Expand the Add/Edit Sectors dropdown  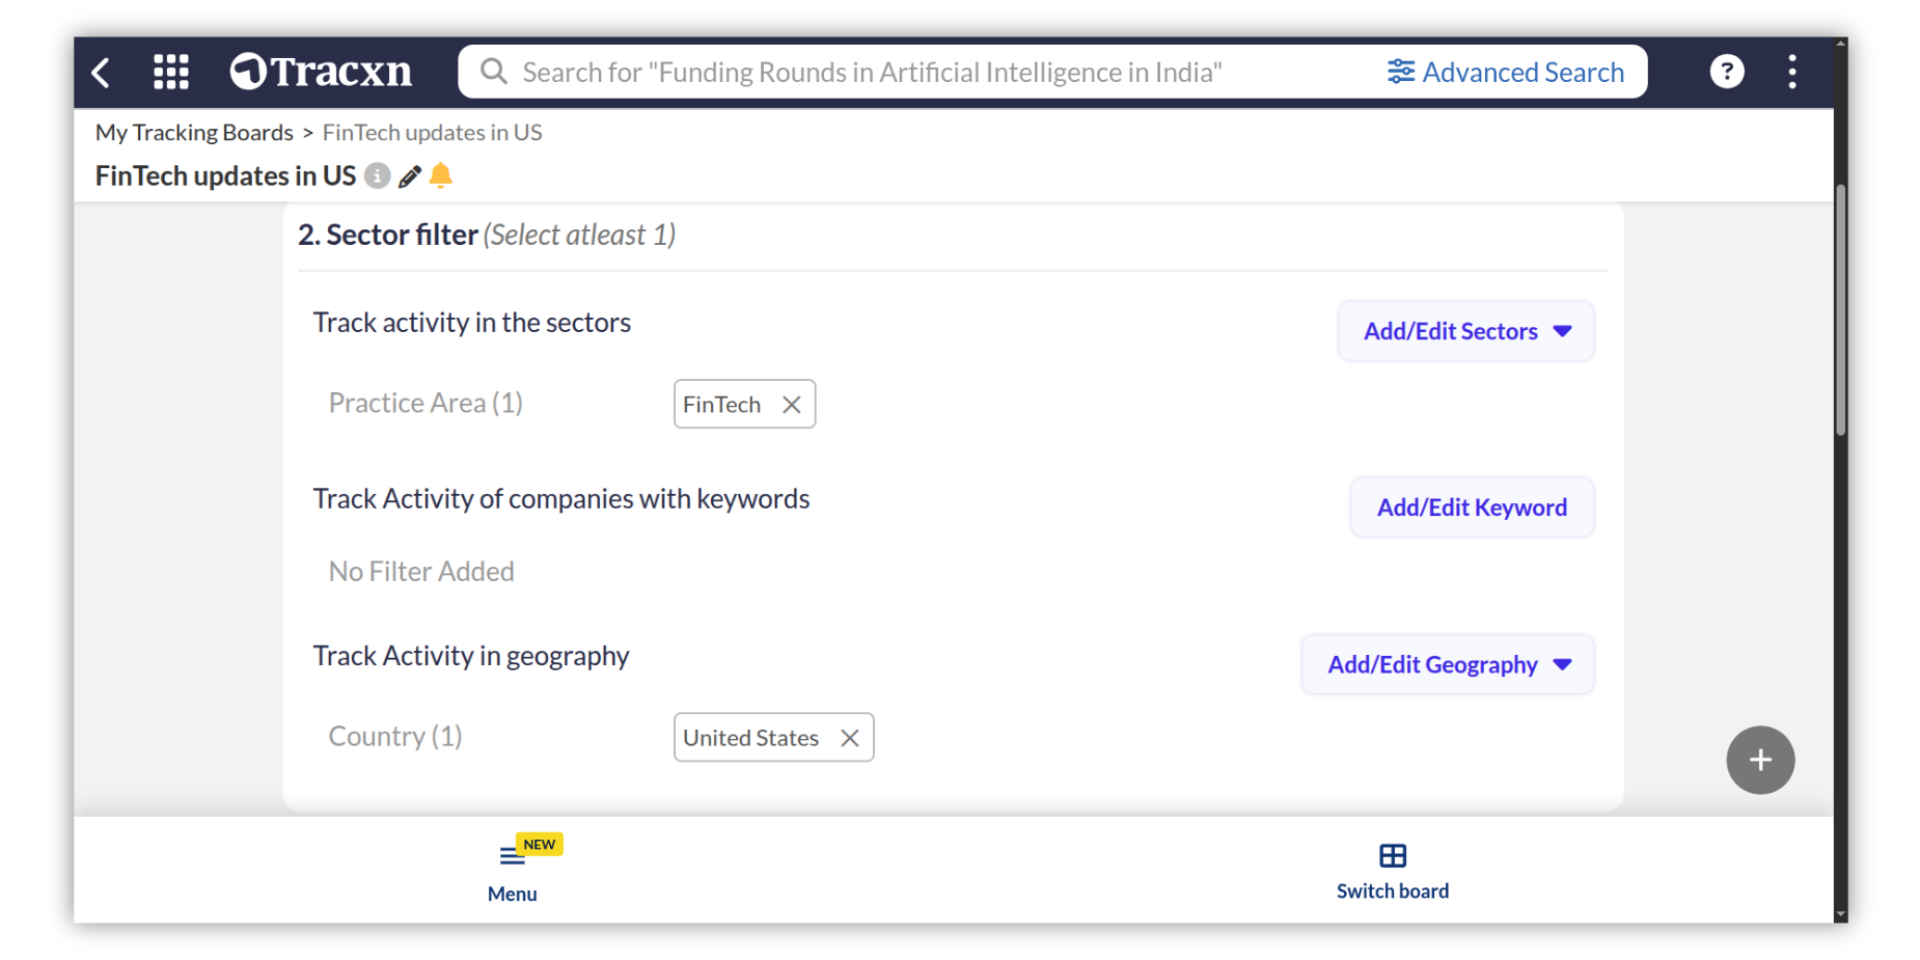pos(1466,331)
